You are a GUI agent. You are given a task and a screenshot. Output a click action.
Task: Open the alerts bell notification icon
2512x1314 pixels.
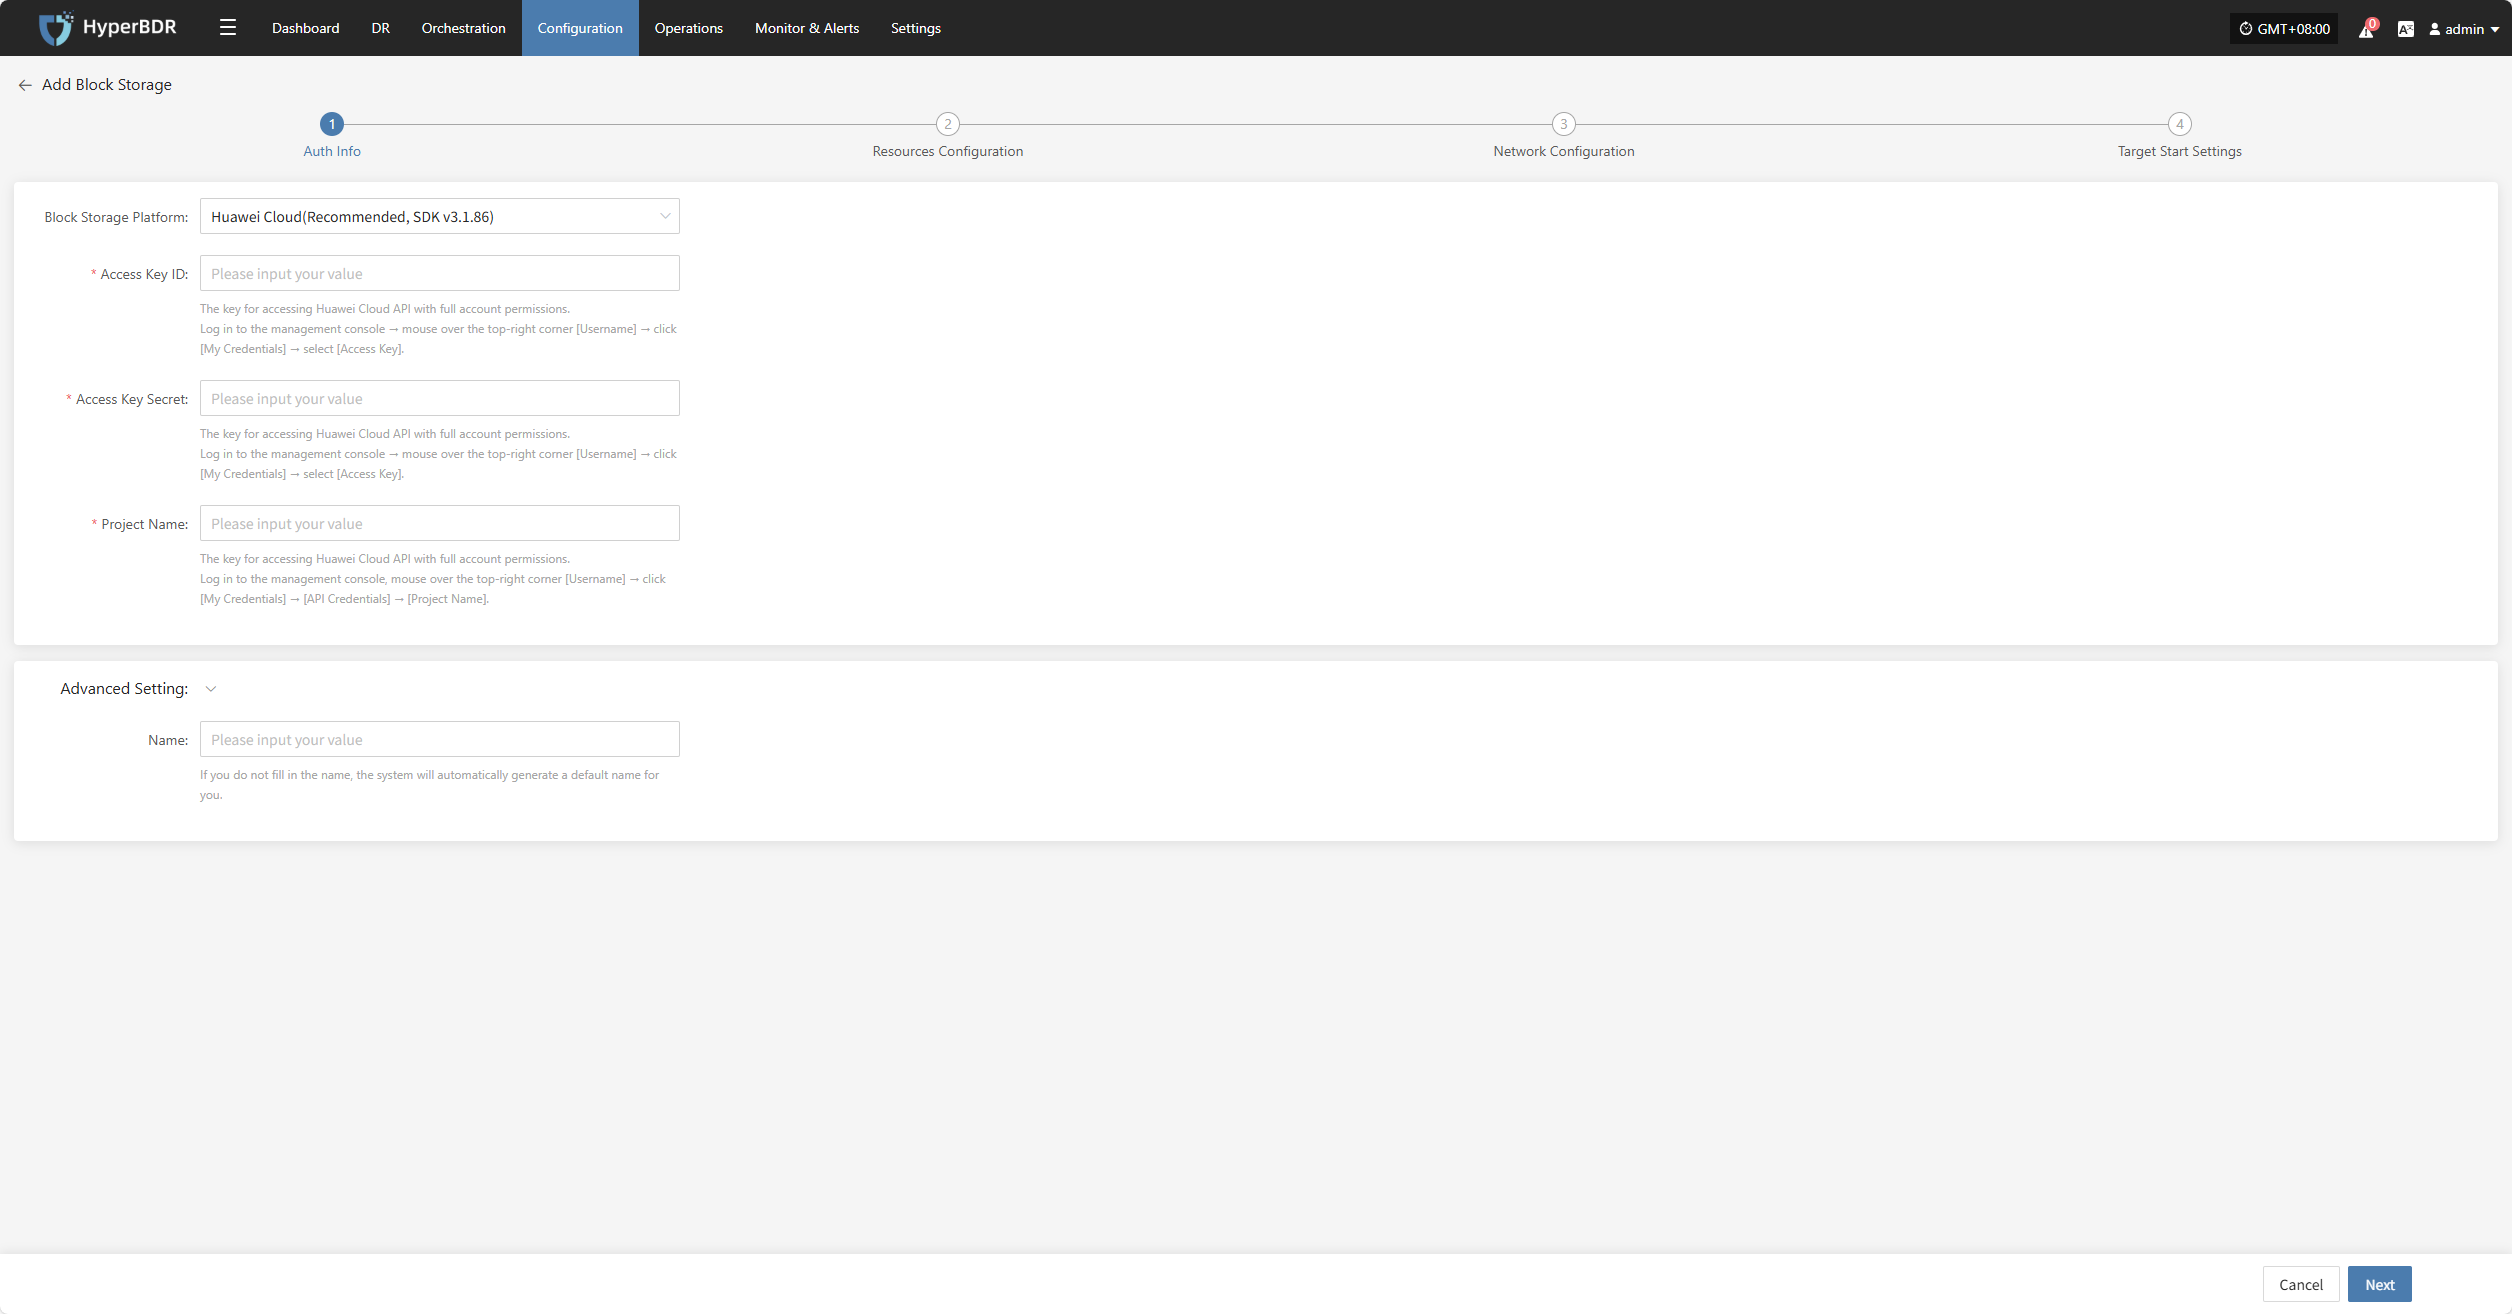[x=2366, y=29]
